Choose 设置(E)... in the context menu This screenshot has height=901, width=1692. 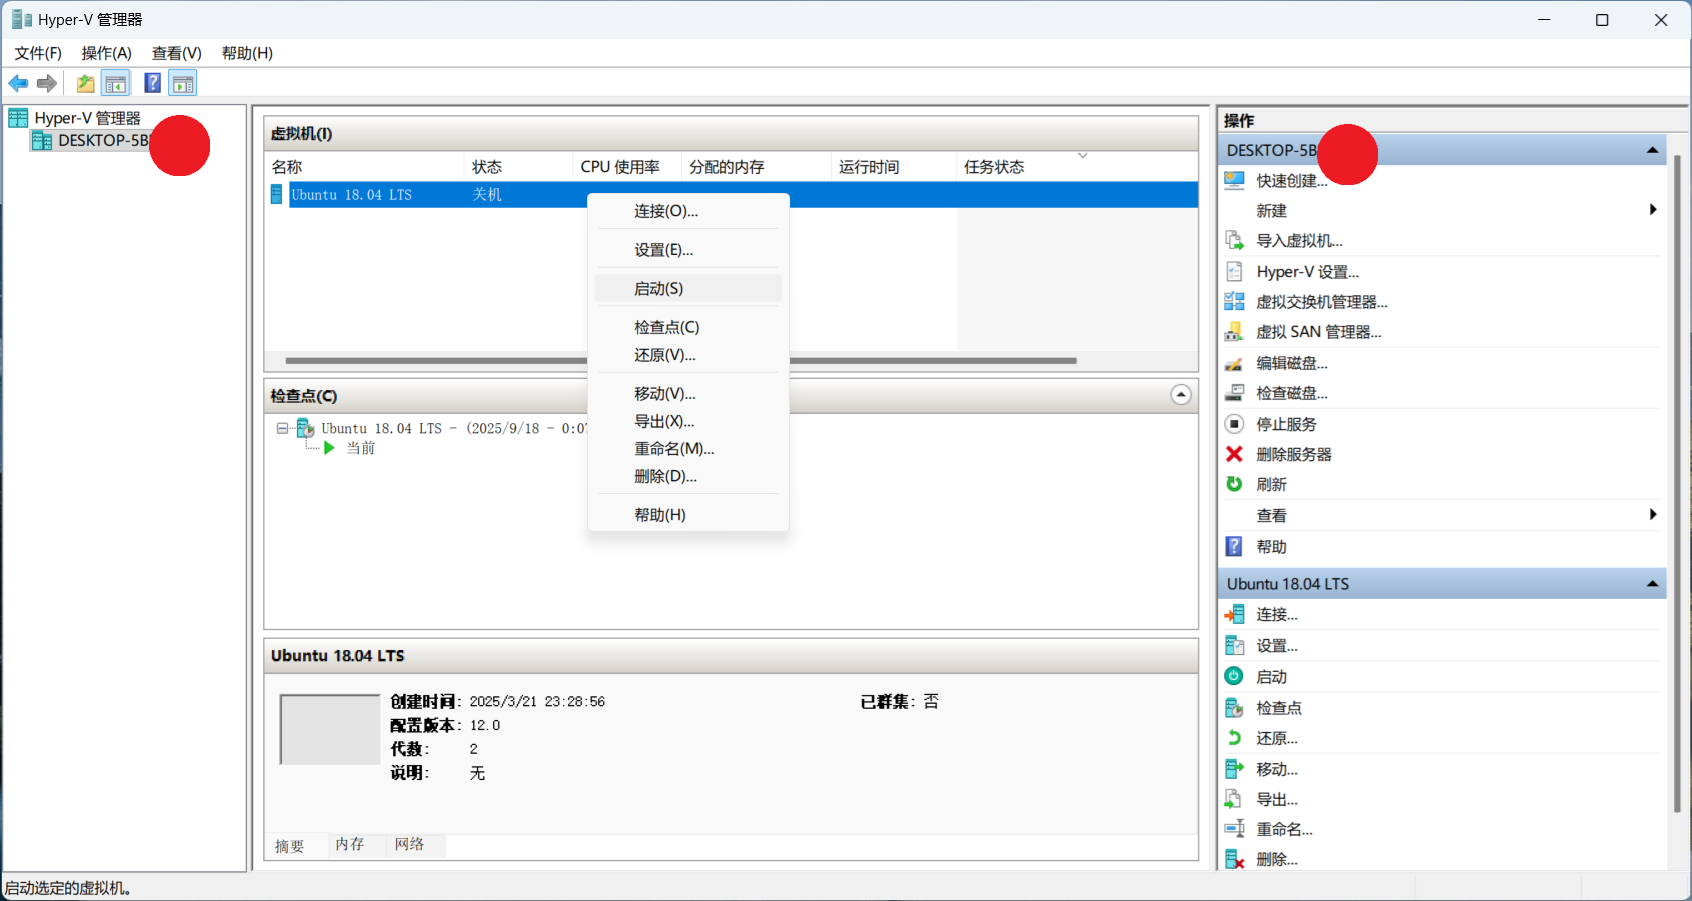pyautogui.click(x=688, y=250)
